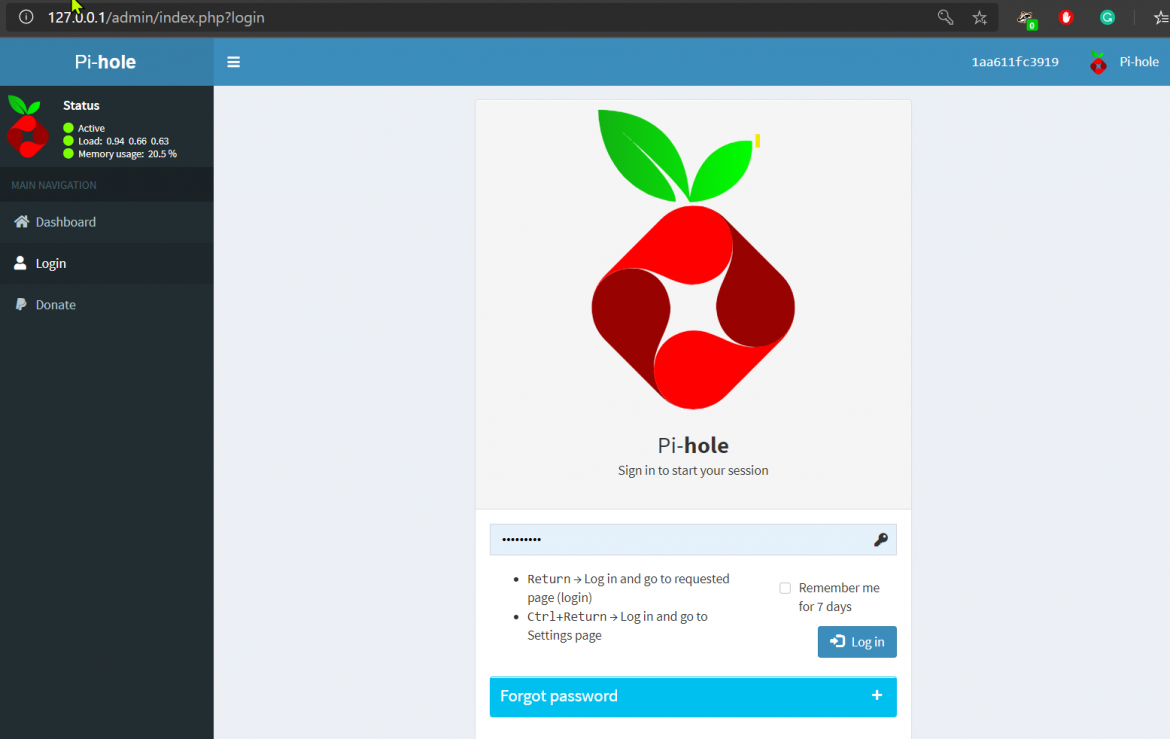Click the Pi-hole raspberry icon in the top-right header
The width and height of the screenshot is (1170, 739).
tap(1097, 61)
